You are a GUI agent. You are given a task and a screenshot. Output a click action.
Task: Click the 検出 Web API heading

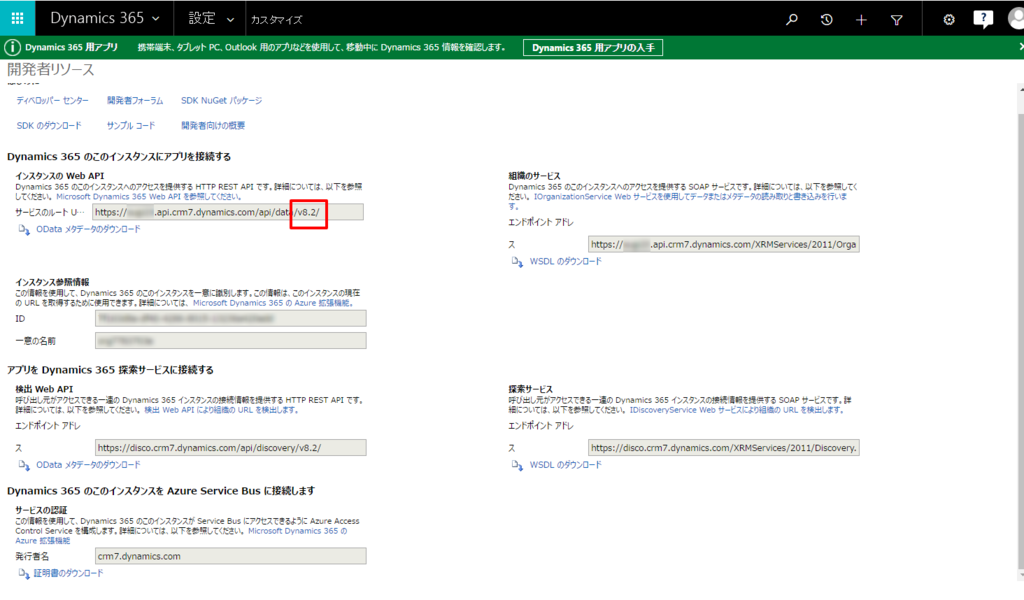point(44,389)
